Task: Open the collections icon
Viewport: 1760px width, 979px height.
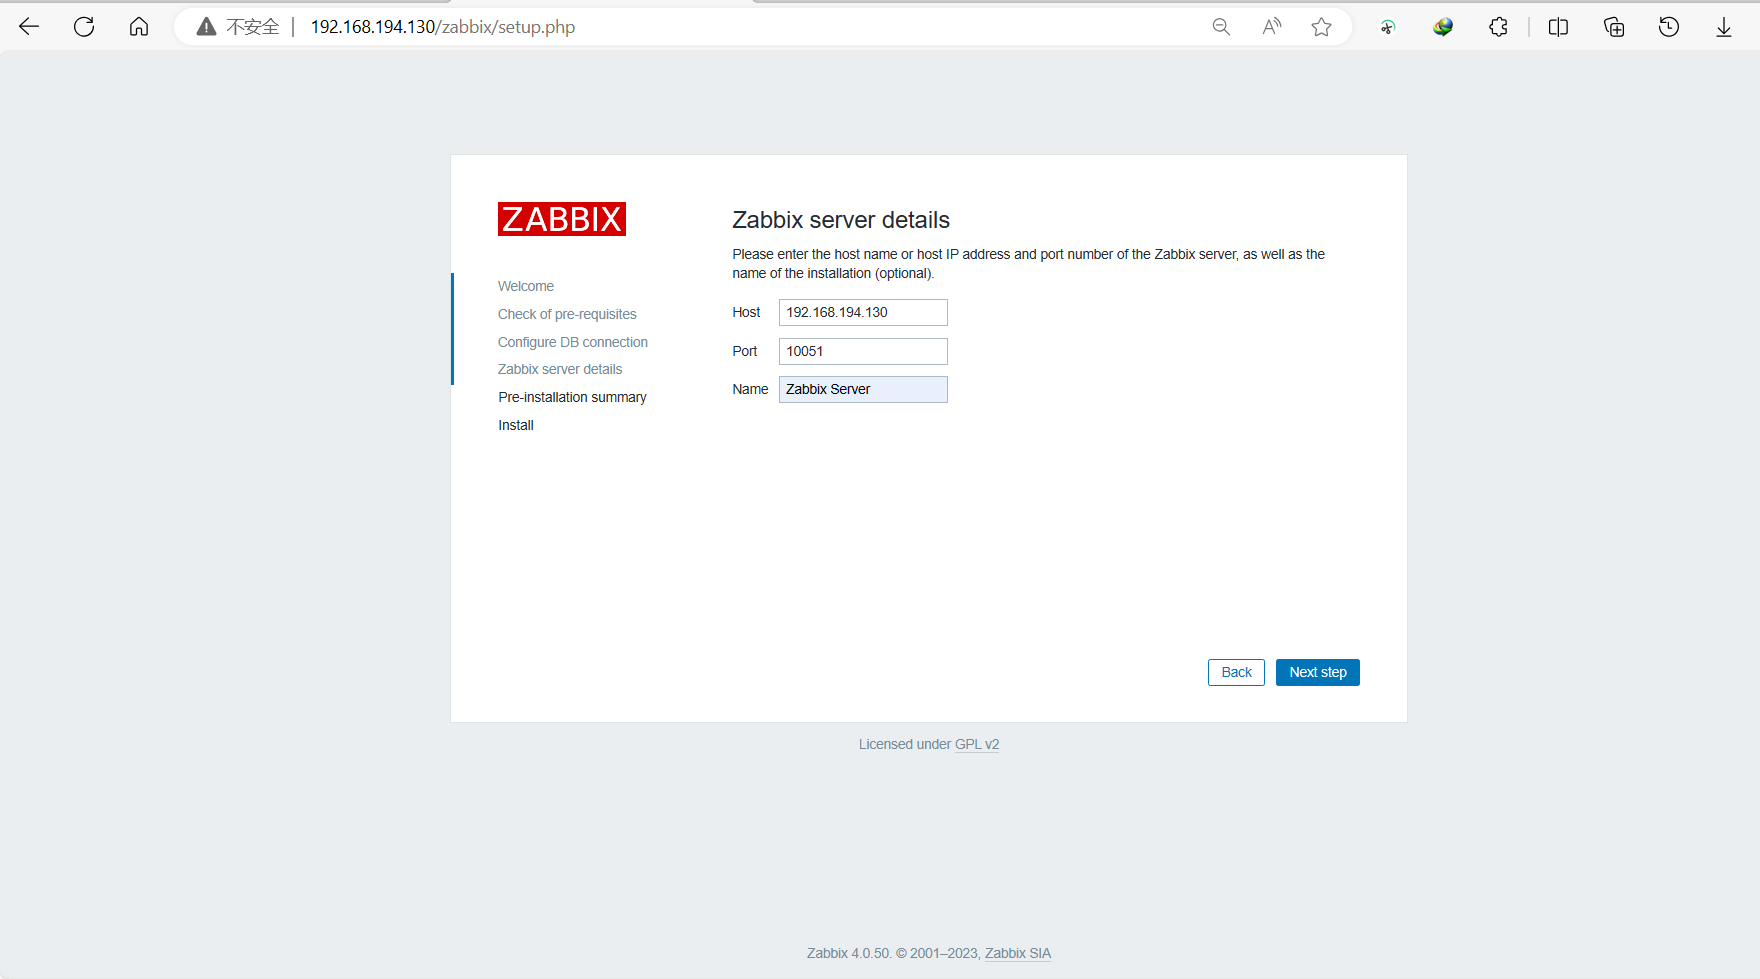Action: tap(1614, 27)
